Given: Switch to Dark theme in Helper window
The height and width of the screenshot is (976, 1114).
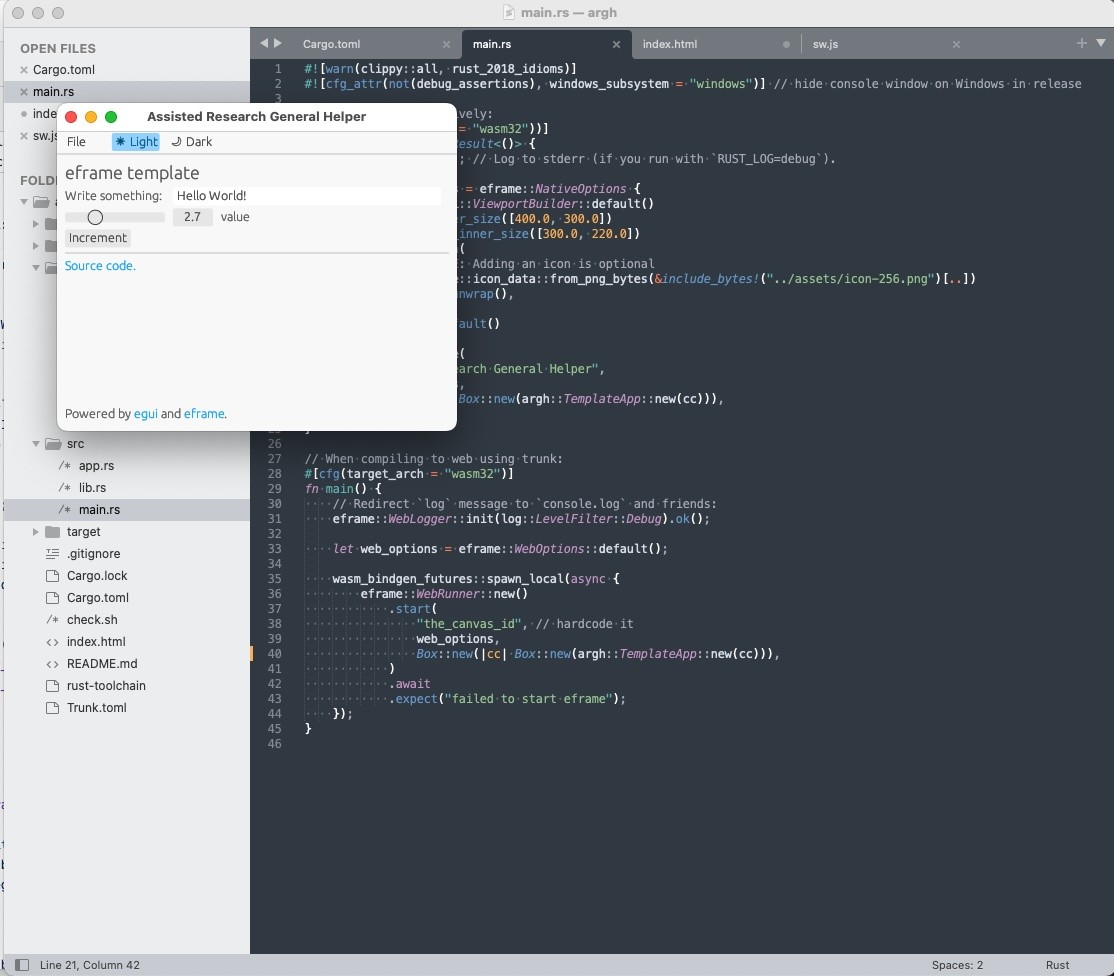Looking at the screenshot, I should 192,142.
